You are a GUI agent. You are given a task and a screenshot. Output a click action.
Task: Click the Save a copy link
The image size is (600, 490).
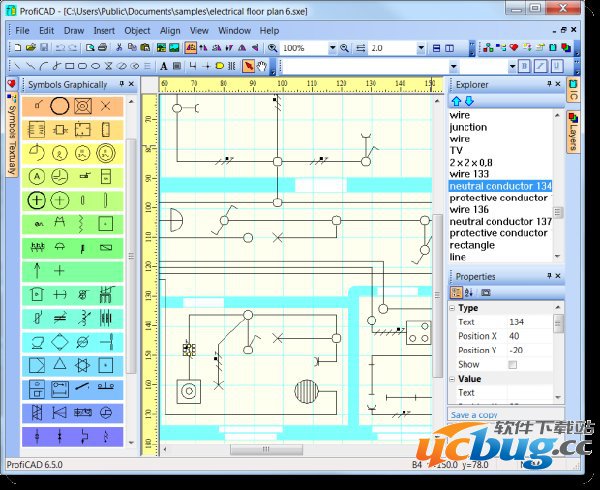tap(475, 415)
